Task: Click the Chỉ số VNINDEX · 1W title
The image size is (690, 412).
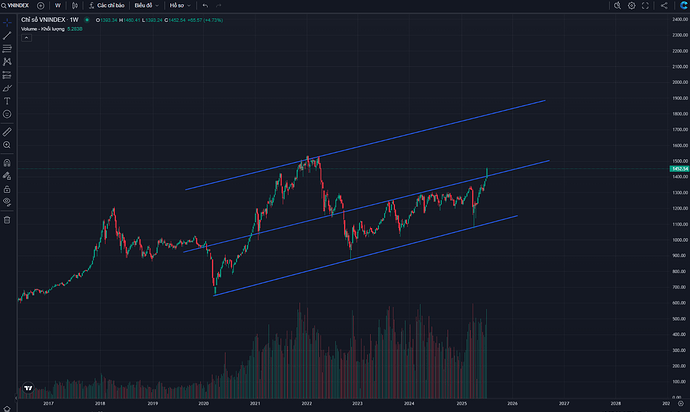Action: point(50,20)
